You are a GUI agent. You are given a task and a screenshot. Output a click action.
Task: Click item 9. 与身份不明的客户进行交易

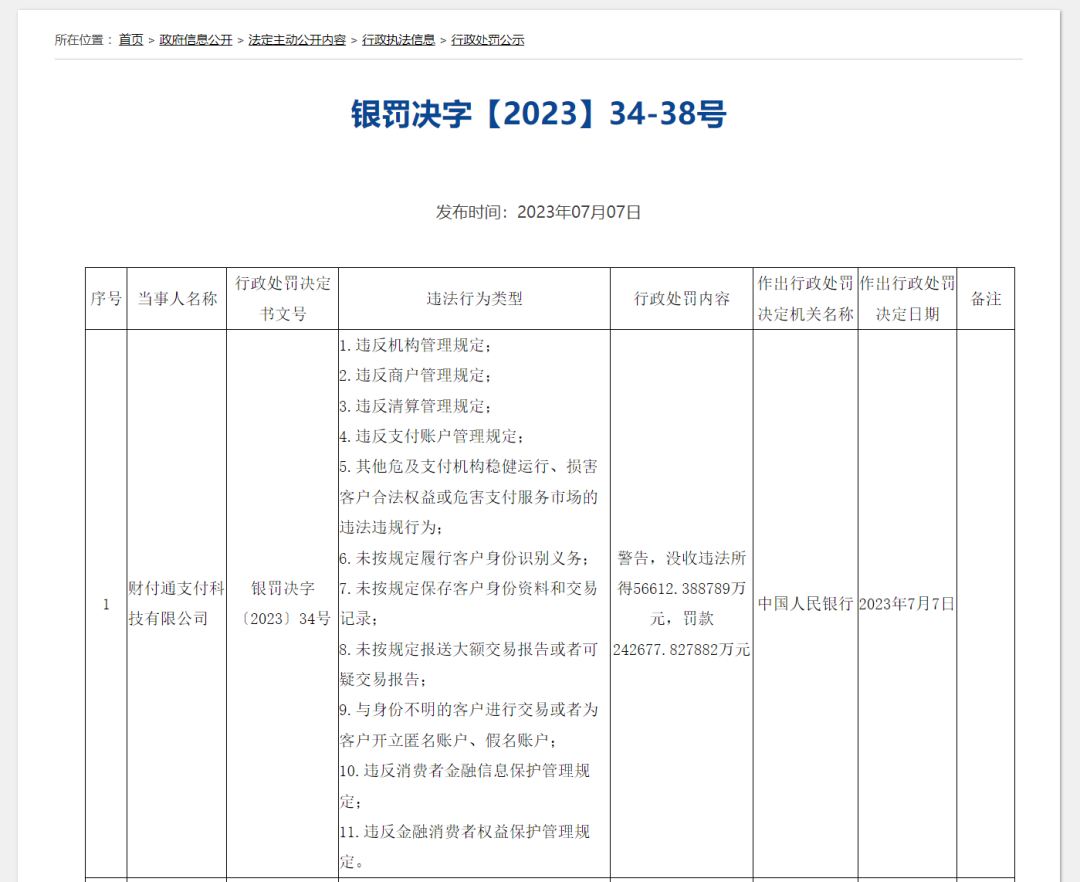pyautogui.click(x=468, y=725)
